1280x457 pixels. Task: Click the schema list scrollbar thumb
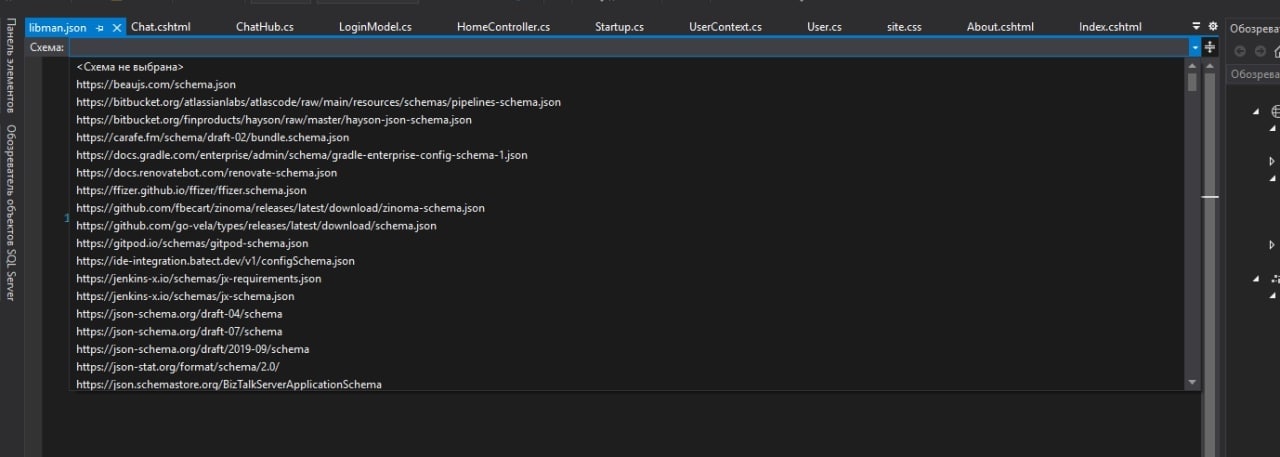(1192, 82)
